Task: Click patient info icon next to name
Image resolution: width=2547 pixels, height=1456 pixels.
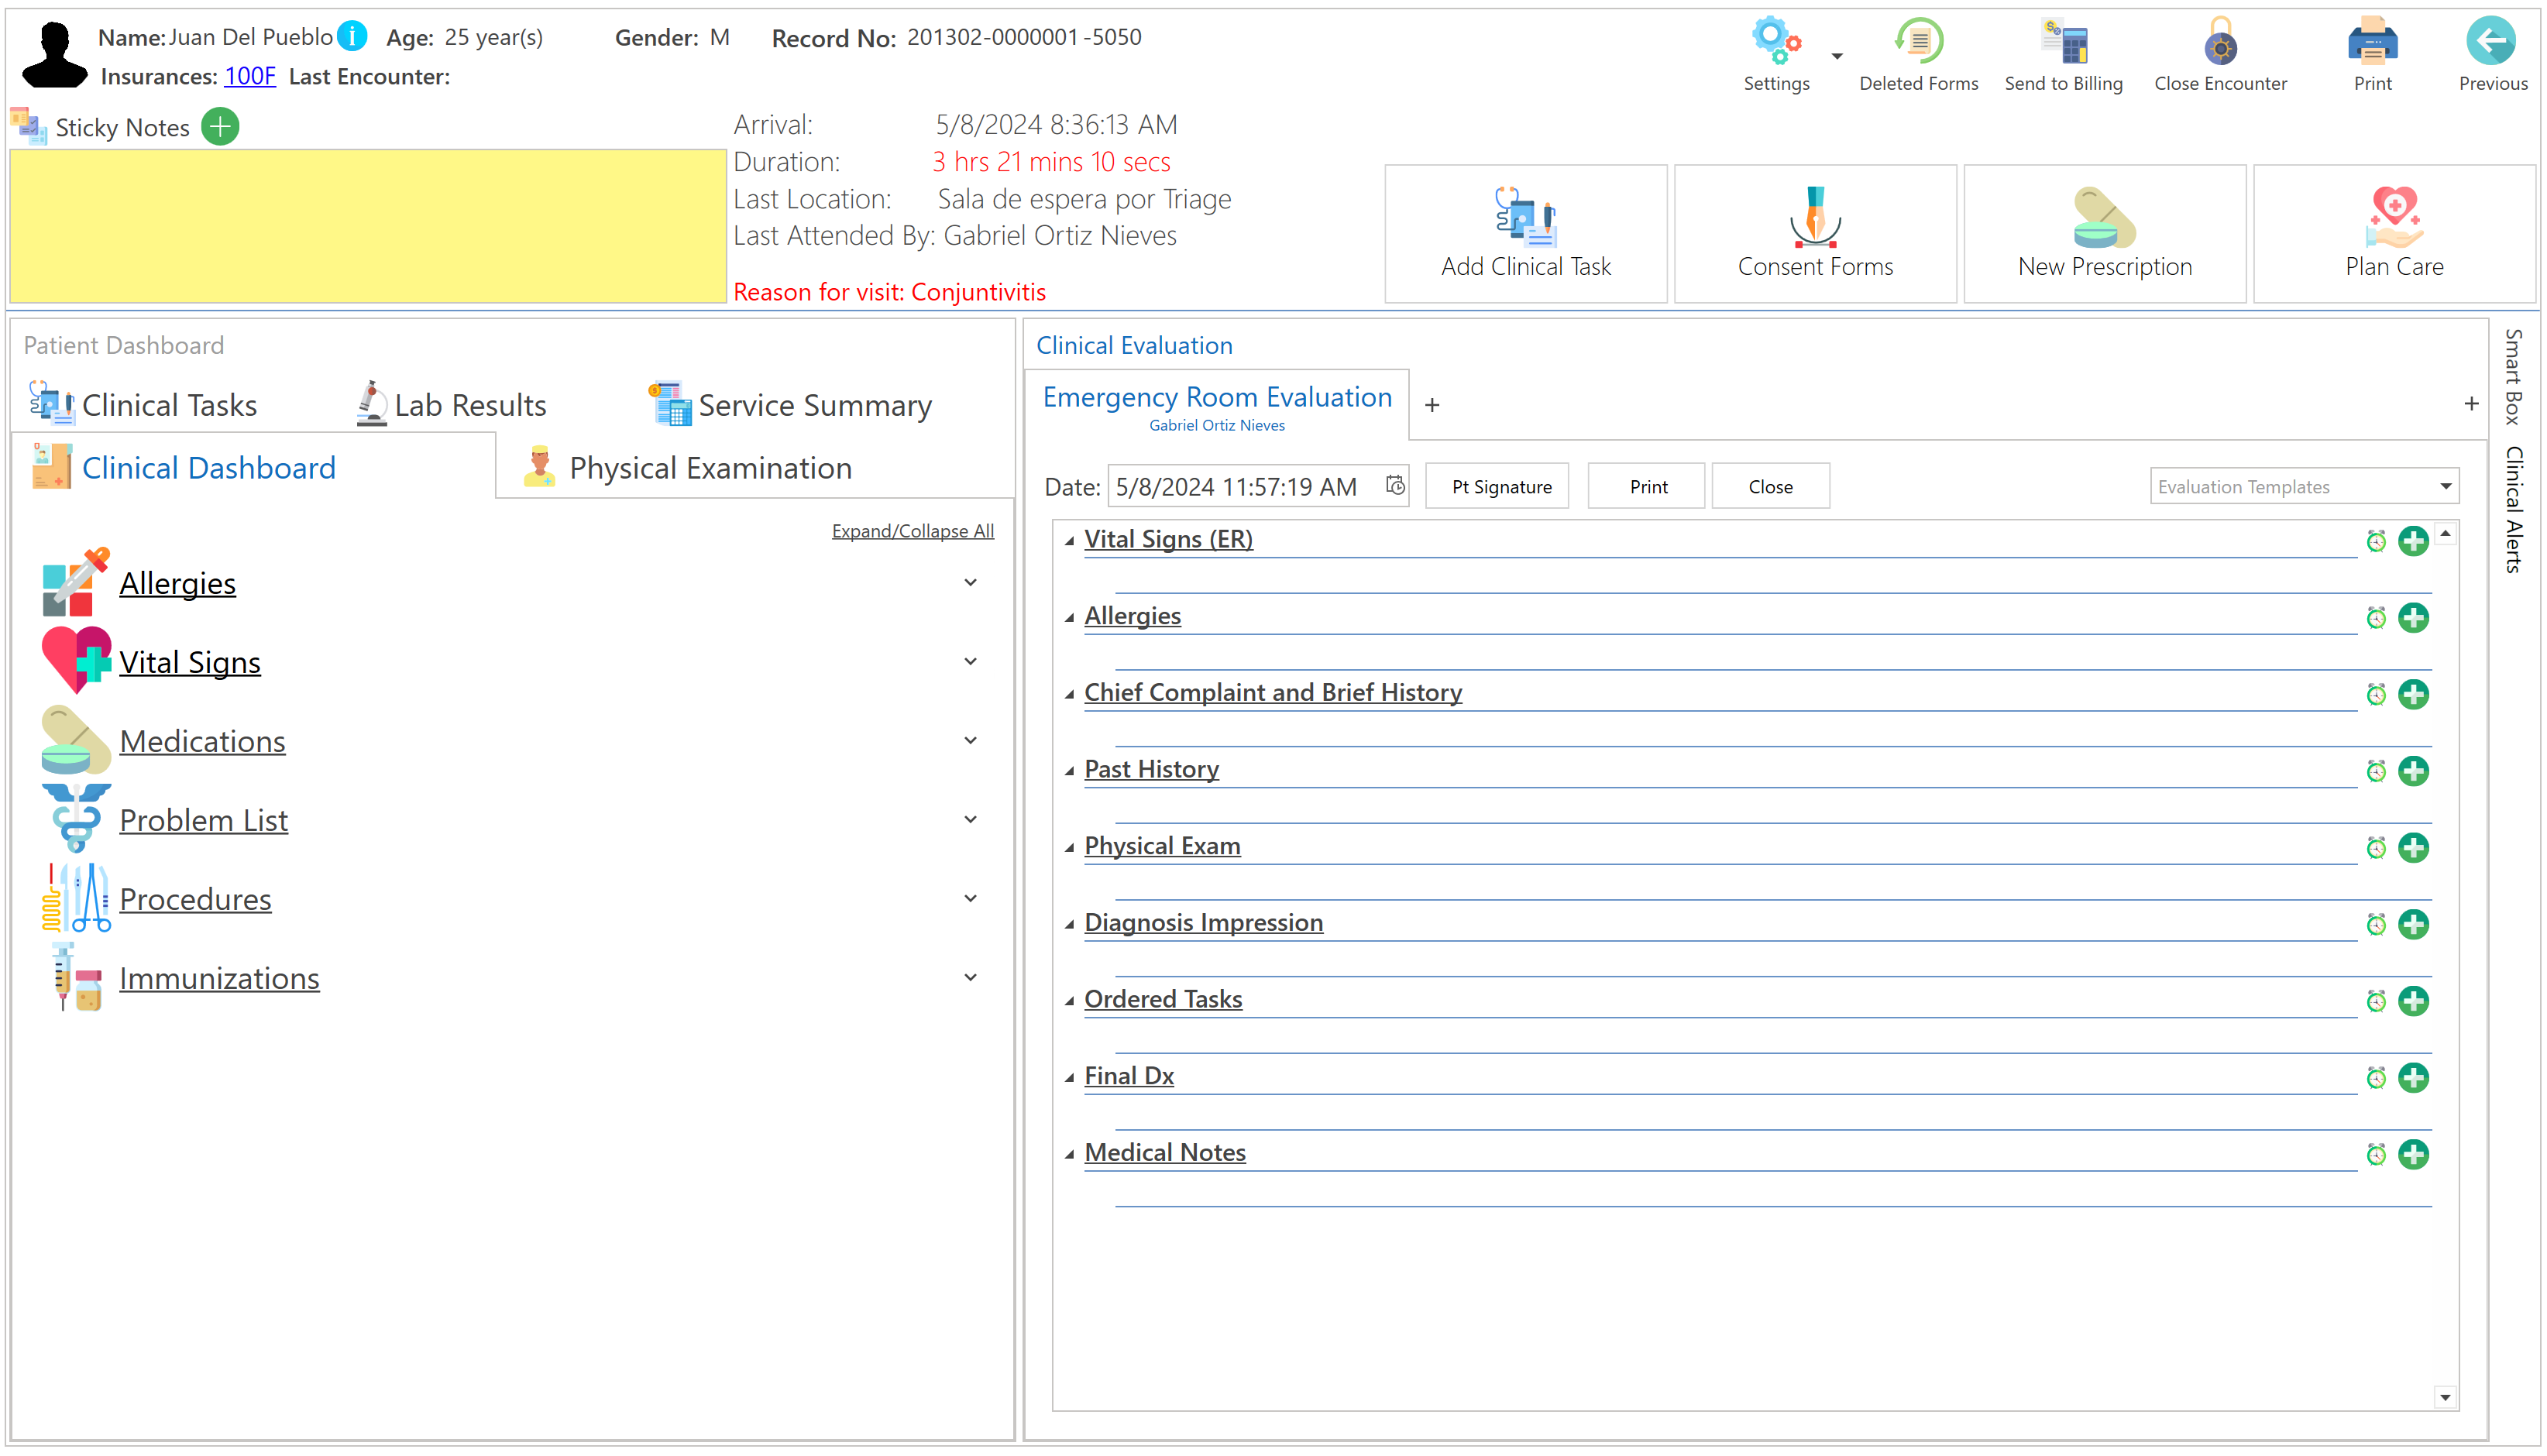Action: tap(352, 36)
